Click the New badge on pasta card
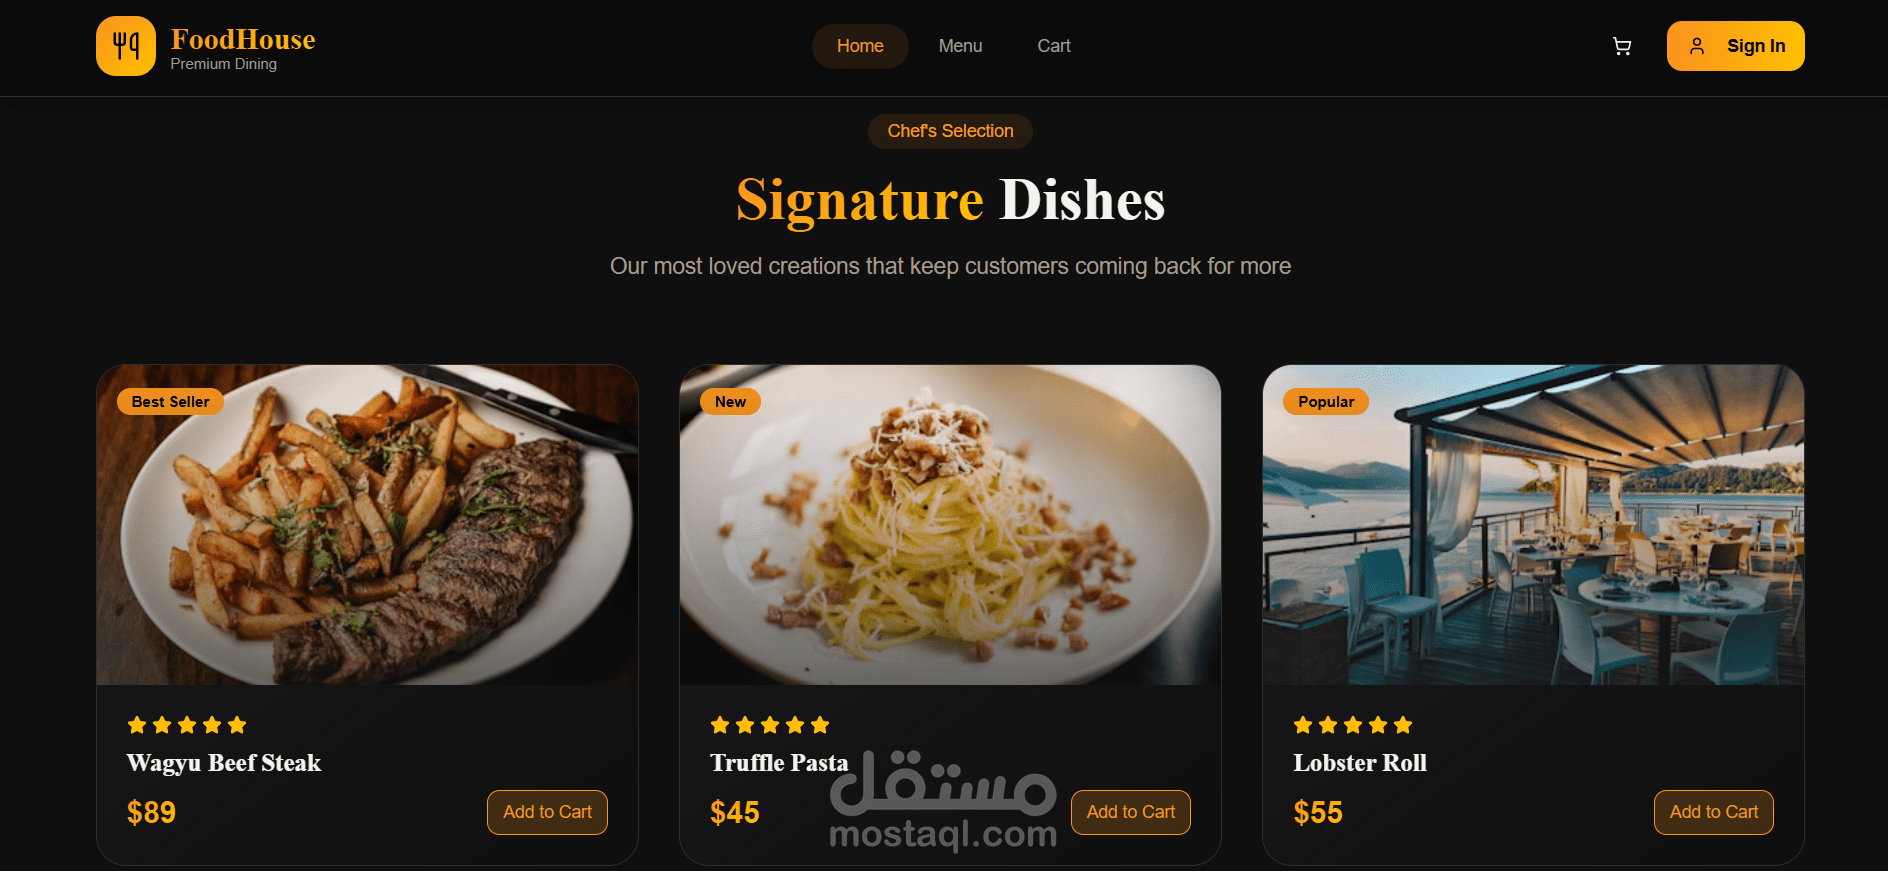The height and width of the screenshot is (871, 1888). [x=730, y=401]
